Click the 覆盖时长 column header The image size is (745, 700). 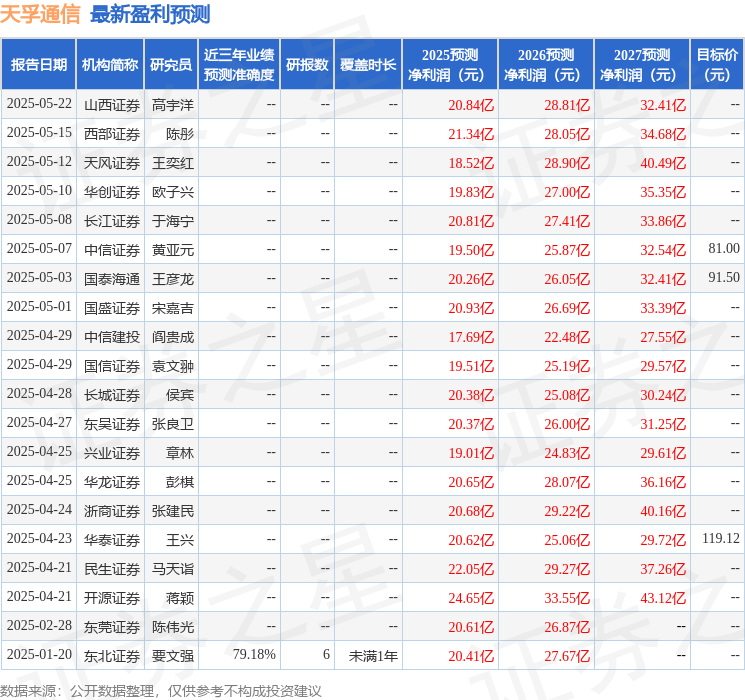368,65
